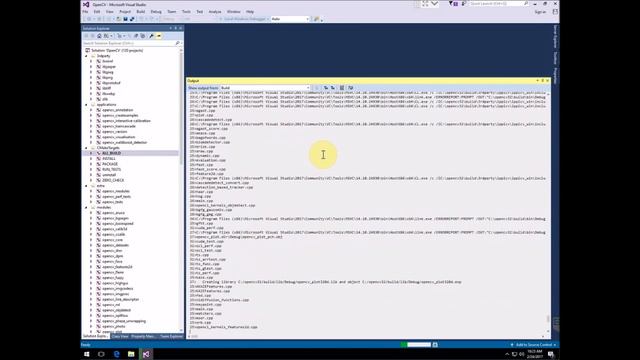Collapse the extra folder
Viewport: 640px width, 360px height.
coord(86,186)
